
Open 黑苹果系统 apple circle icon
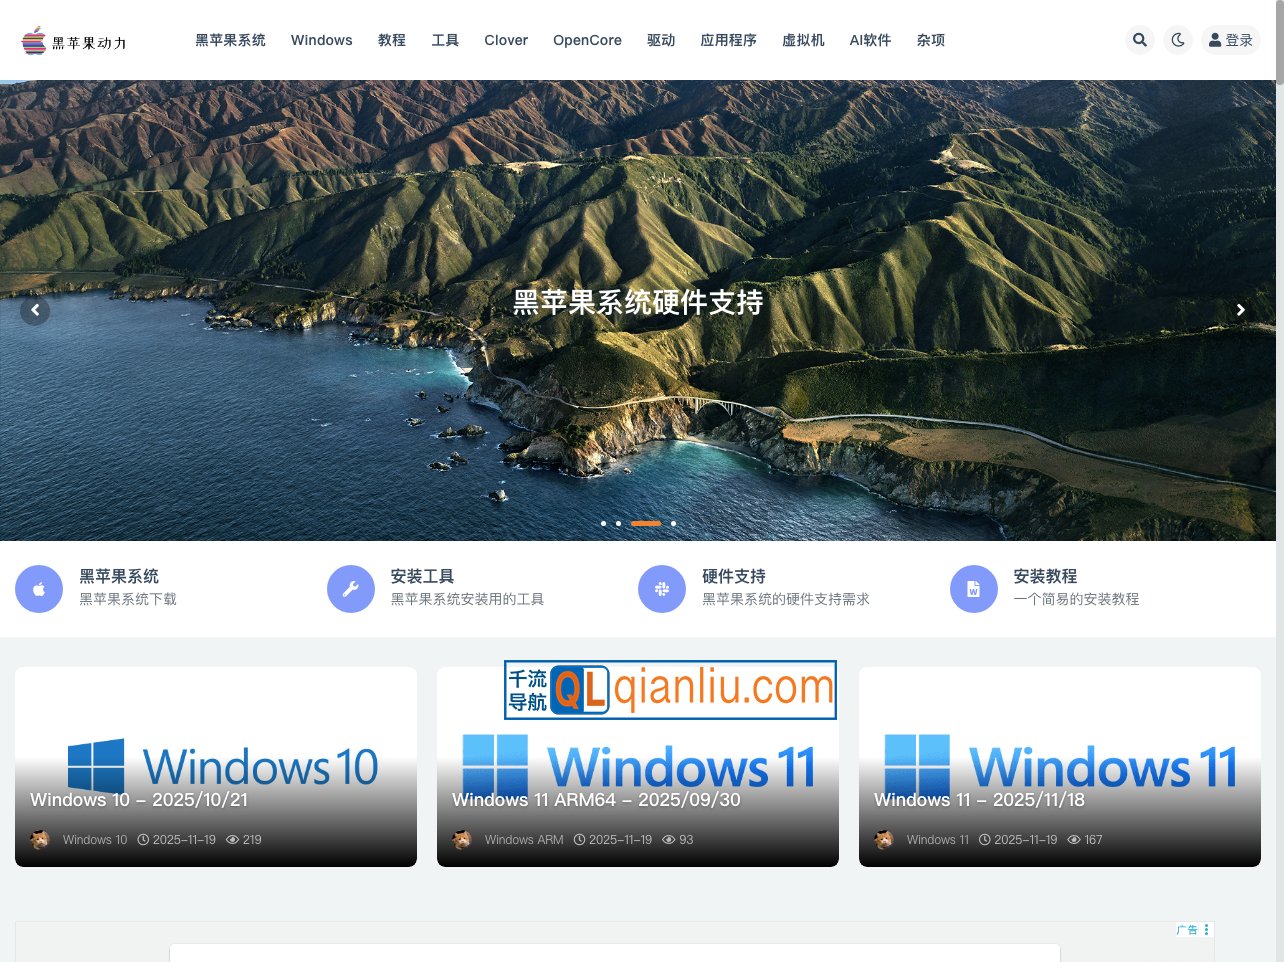(39, 589)
